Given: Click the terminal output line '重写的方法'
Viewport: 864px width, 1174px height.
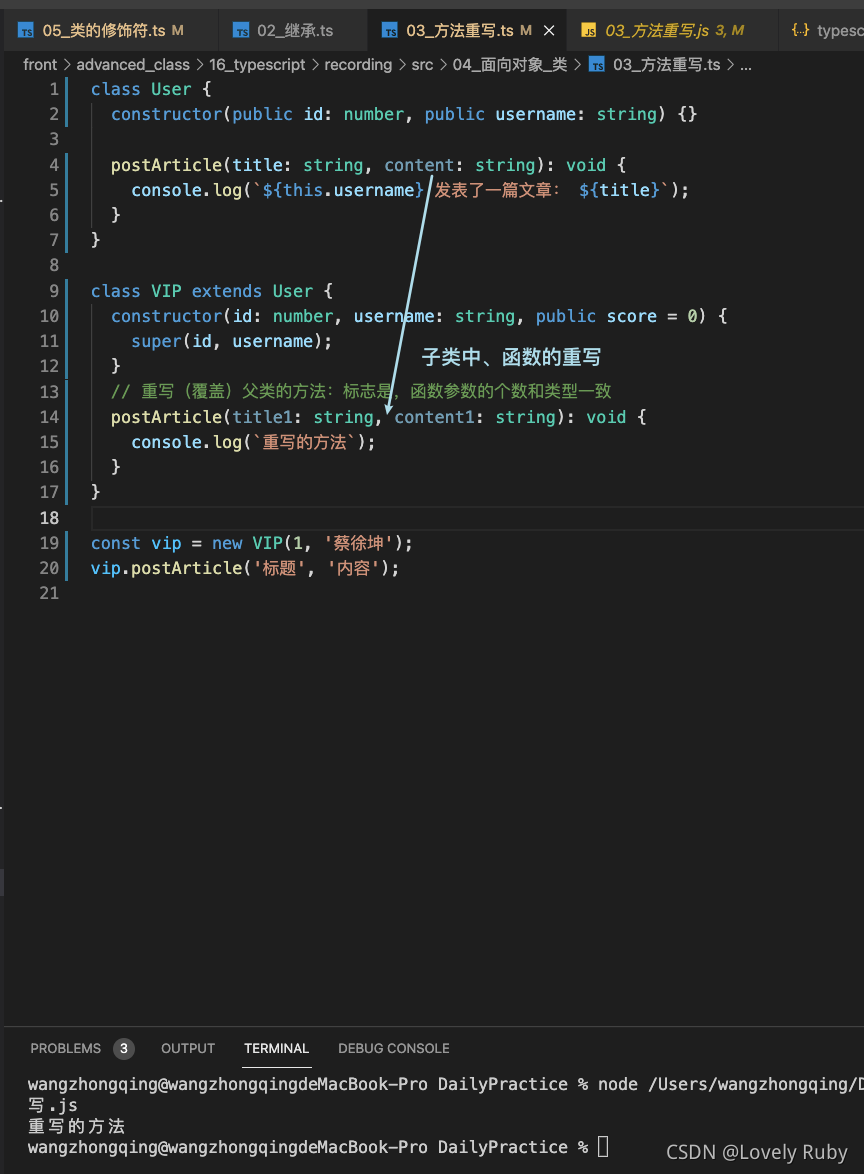Looking at the screenshot, I should (76, 1126).
